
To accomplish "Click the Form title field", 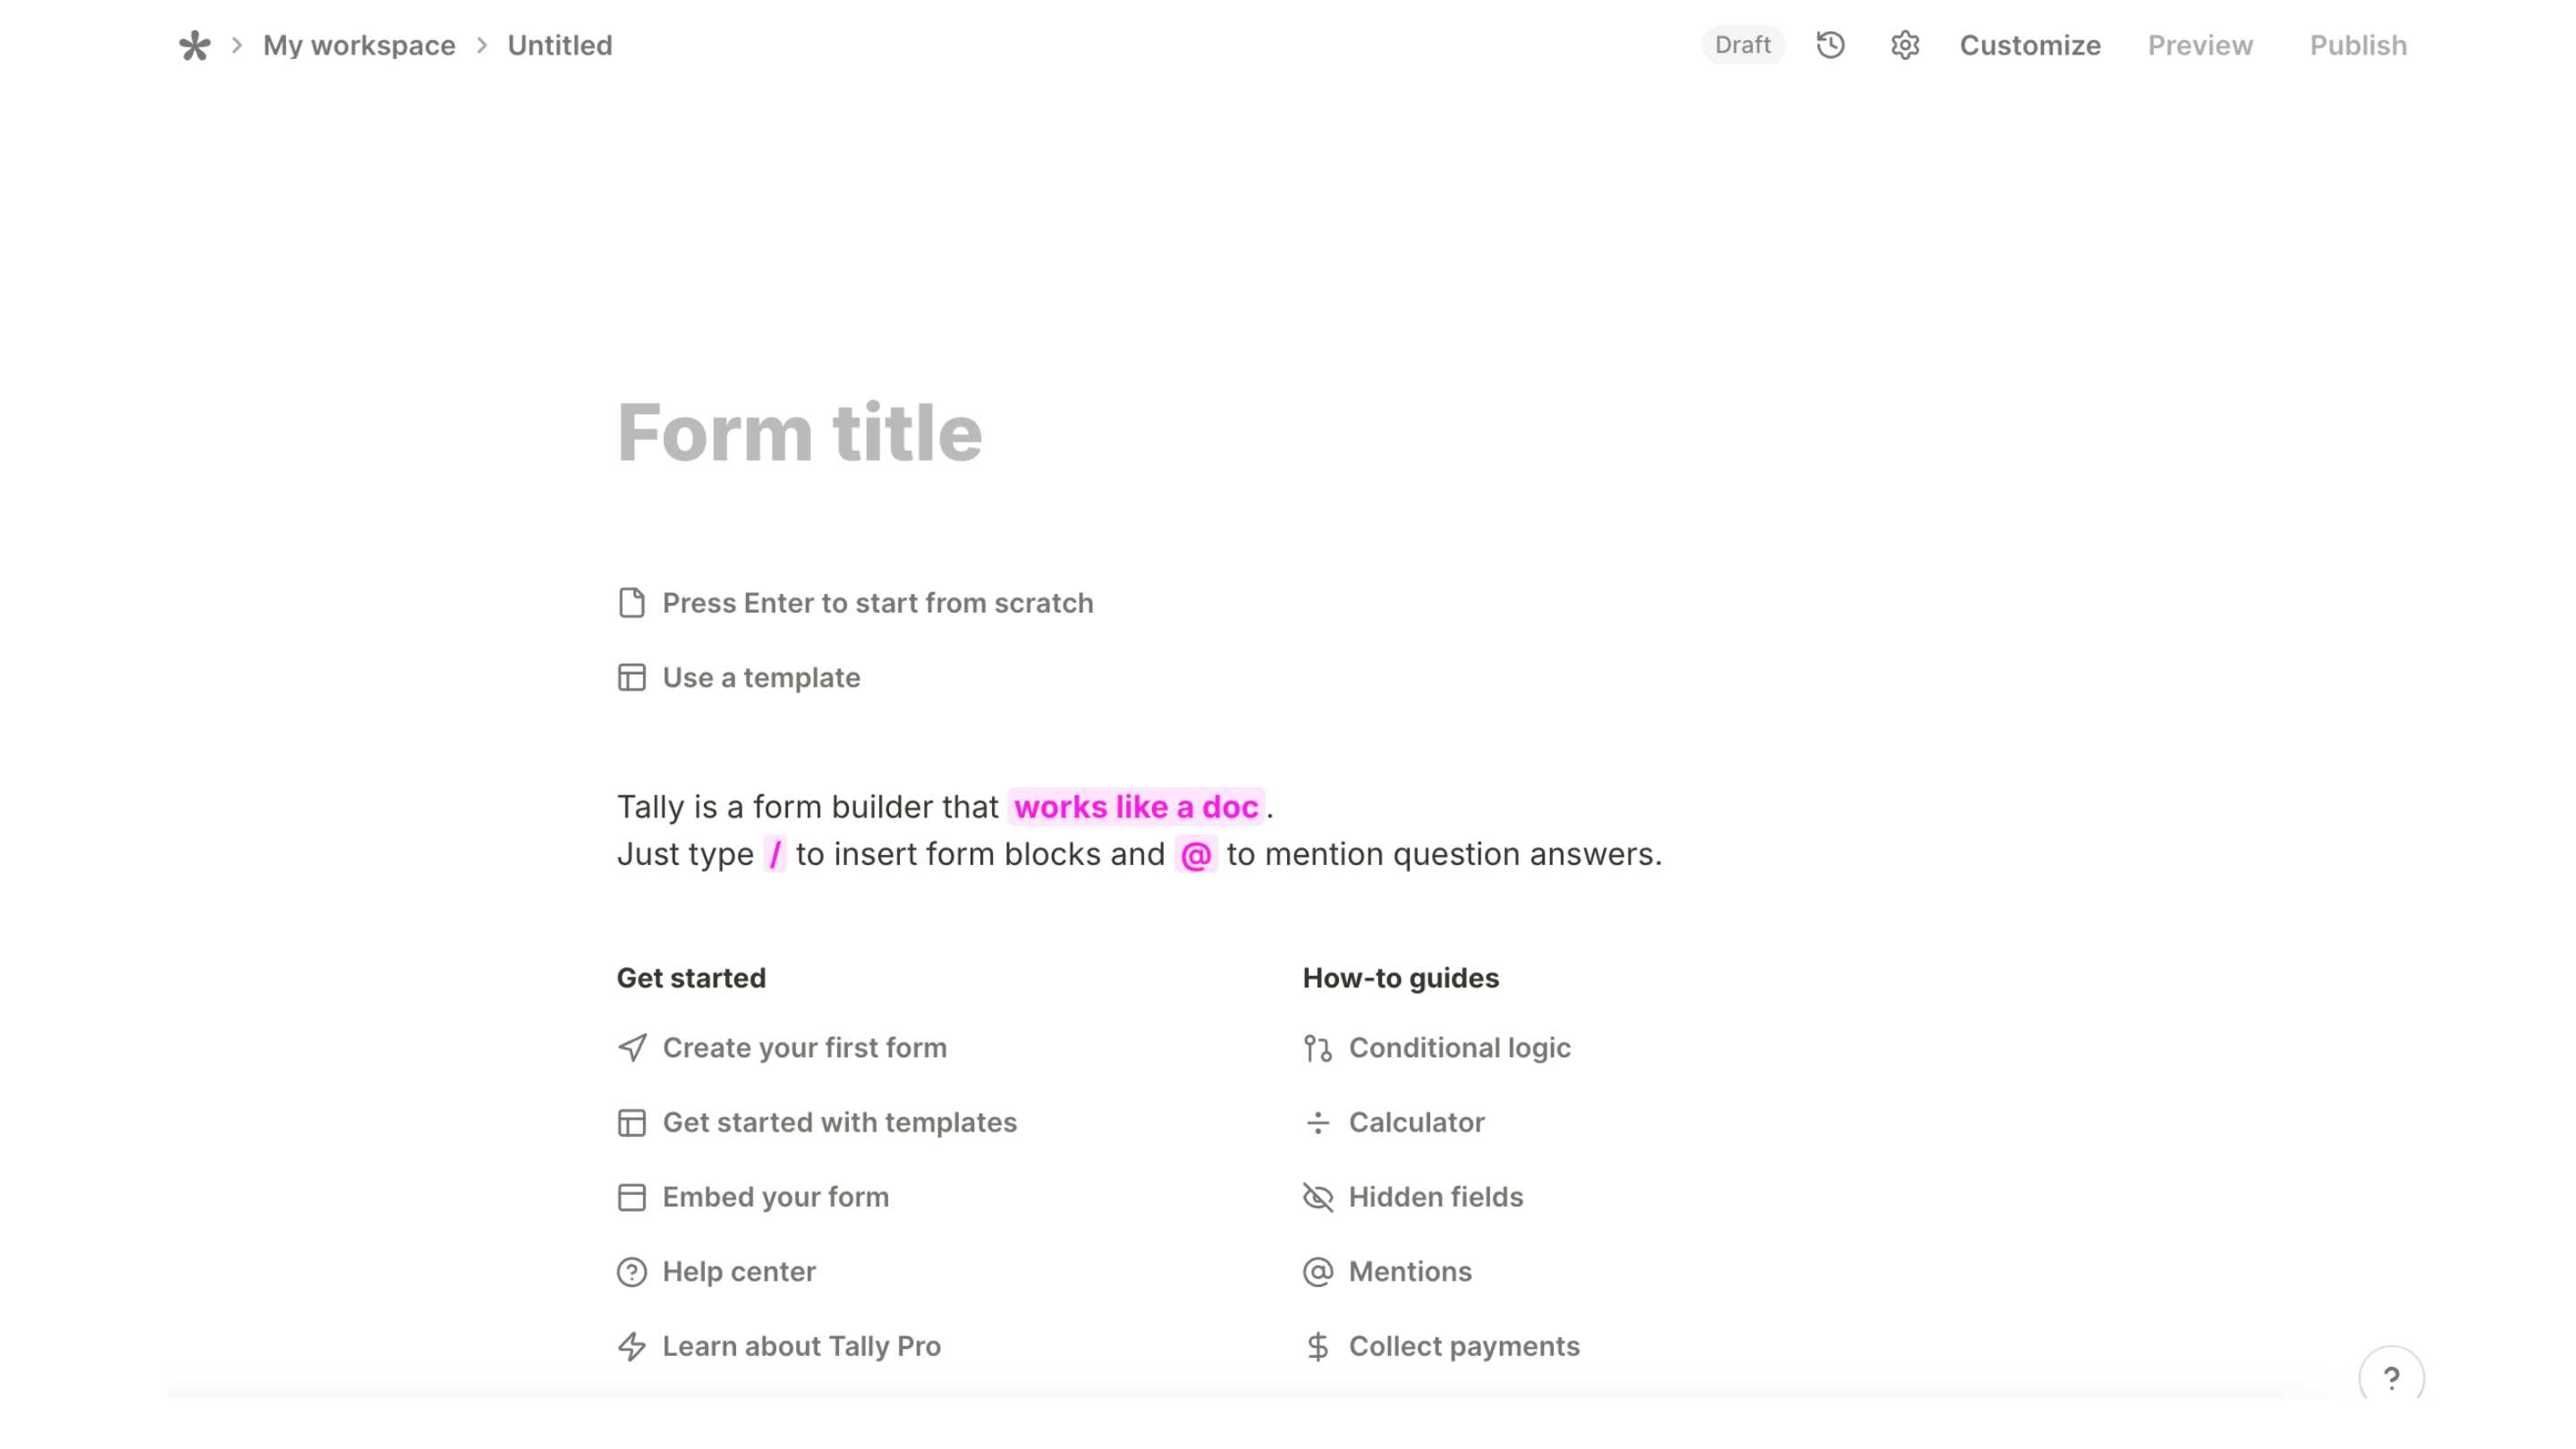I will (799, 432).
